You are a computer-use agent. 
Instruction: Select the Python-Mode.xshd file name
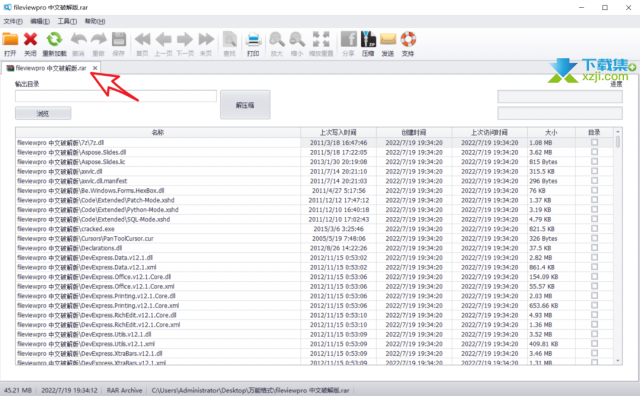click(98, 210)
